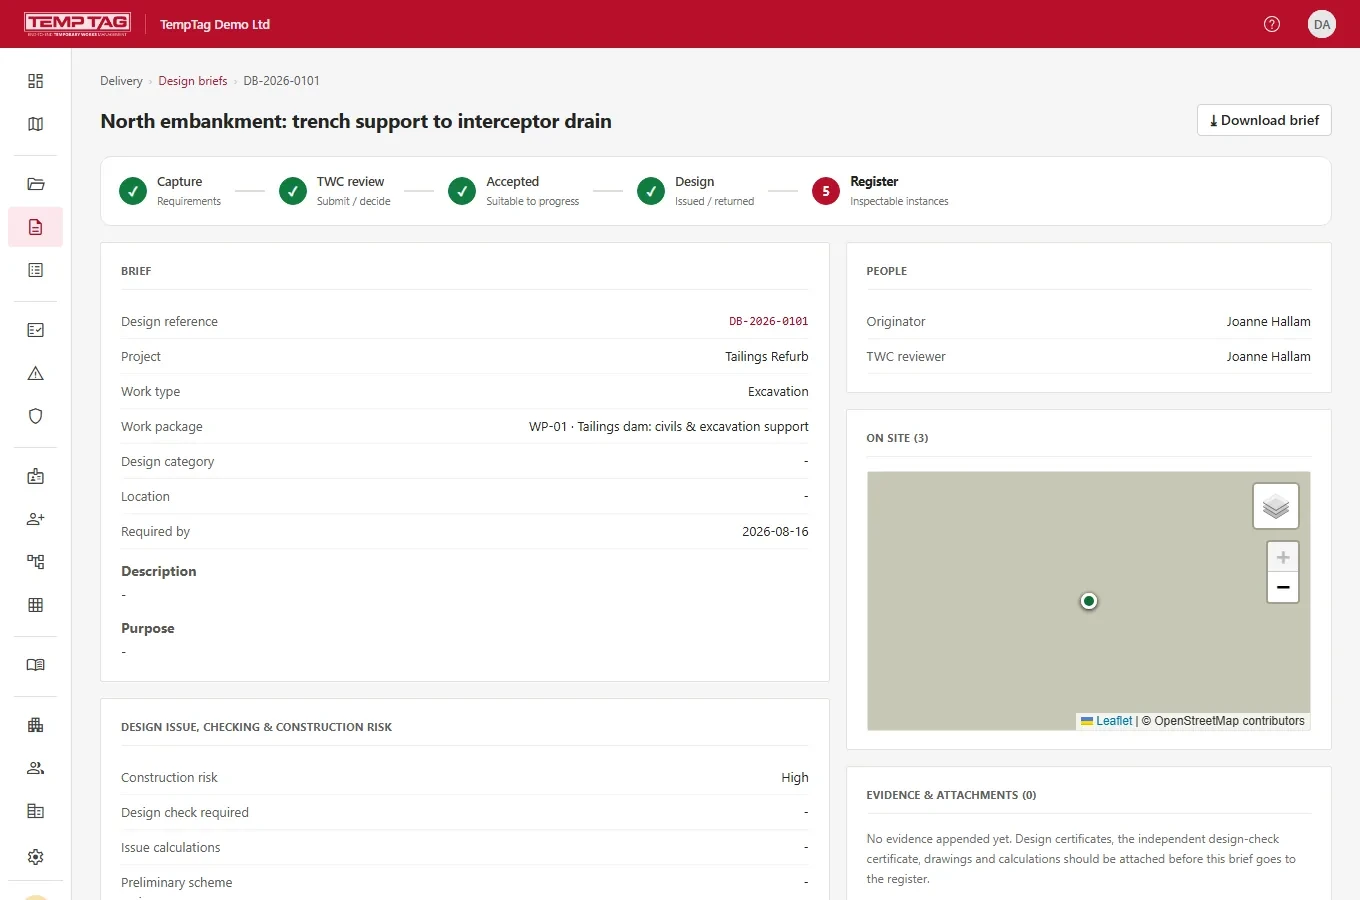Open the Leaflet attribution link
Image resolution: width=1360 pixels, height=900 pixels.
(x=1107, y=721)
